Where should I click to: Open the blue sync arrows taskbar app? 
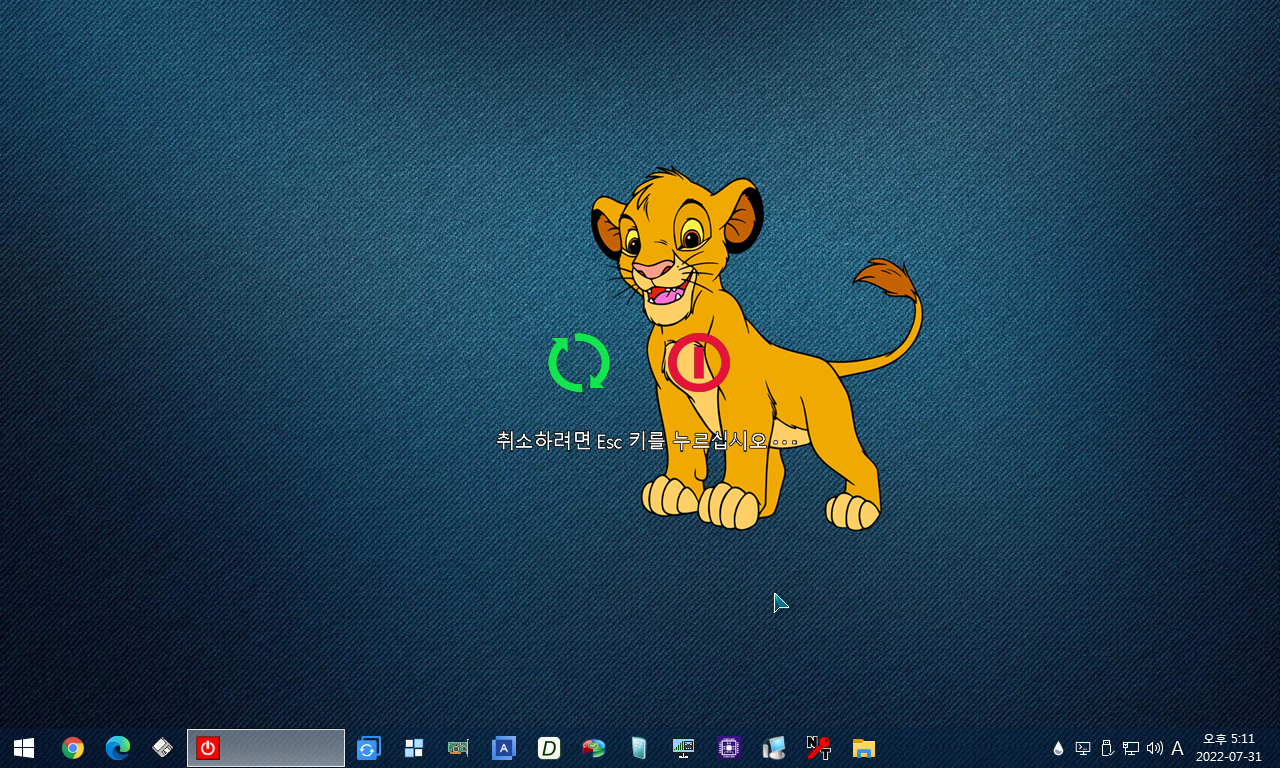click(368, 748)
